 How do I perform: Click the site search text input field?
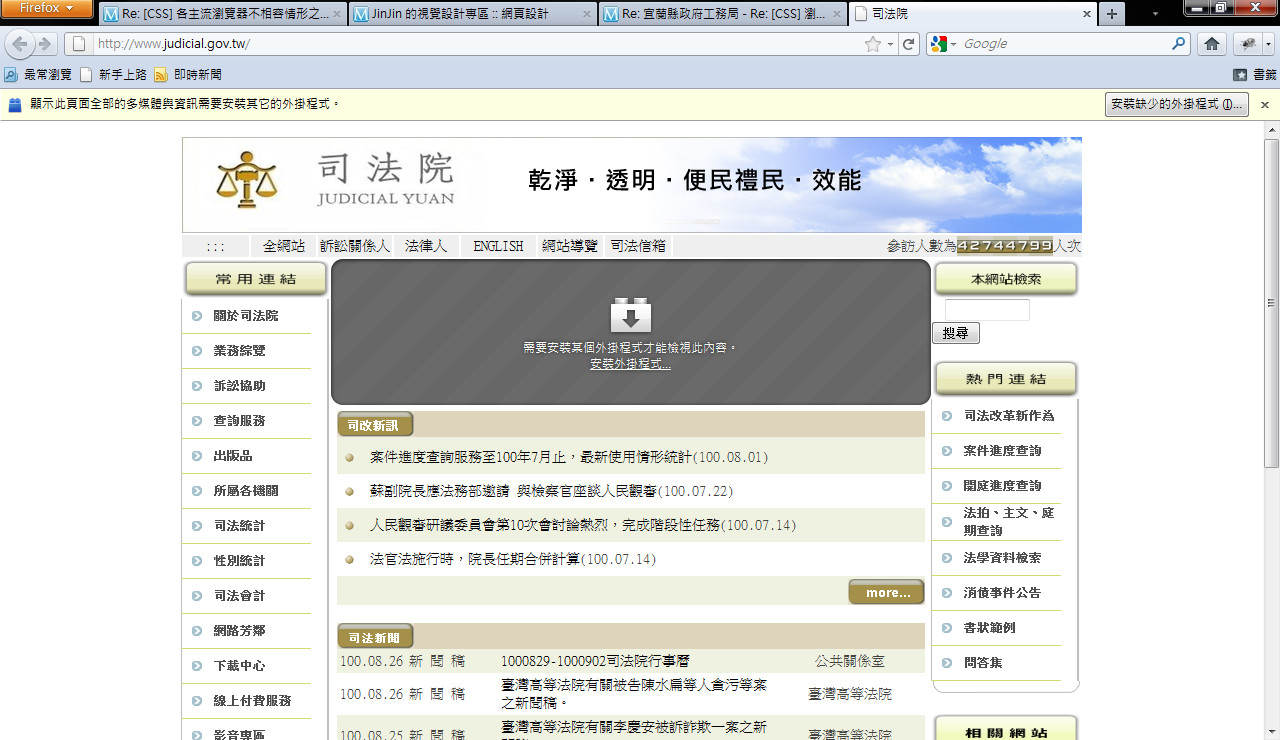click(x=986, y=310)
